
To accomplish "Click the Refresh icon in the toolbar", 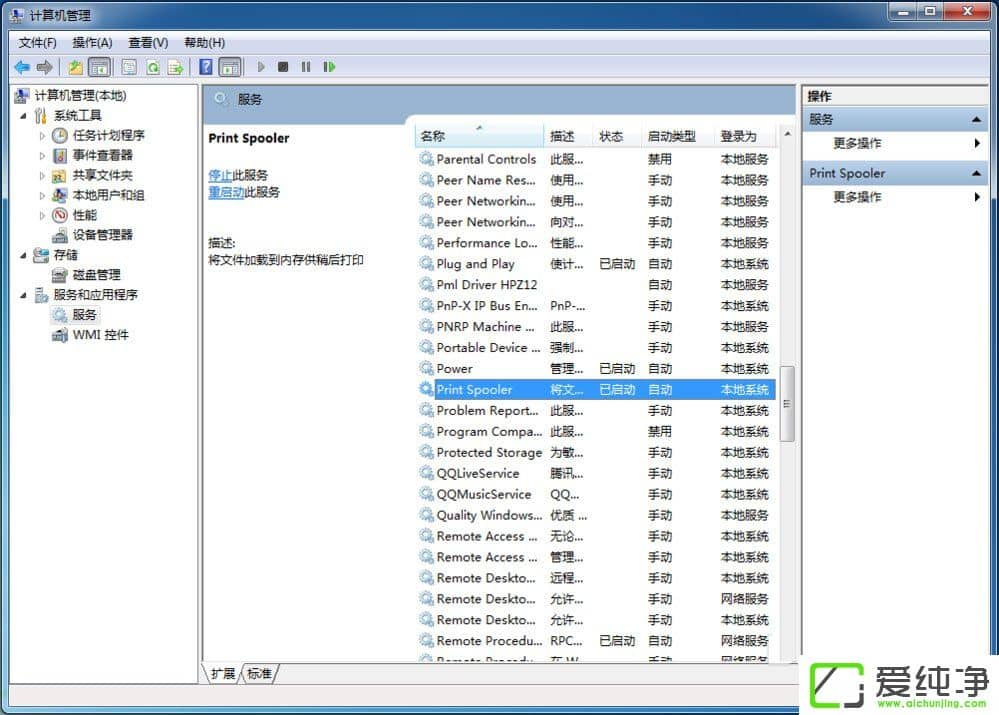I will click(x=154, y=67).
